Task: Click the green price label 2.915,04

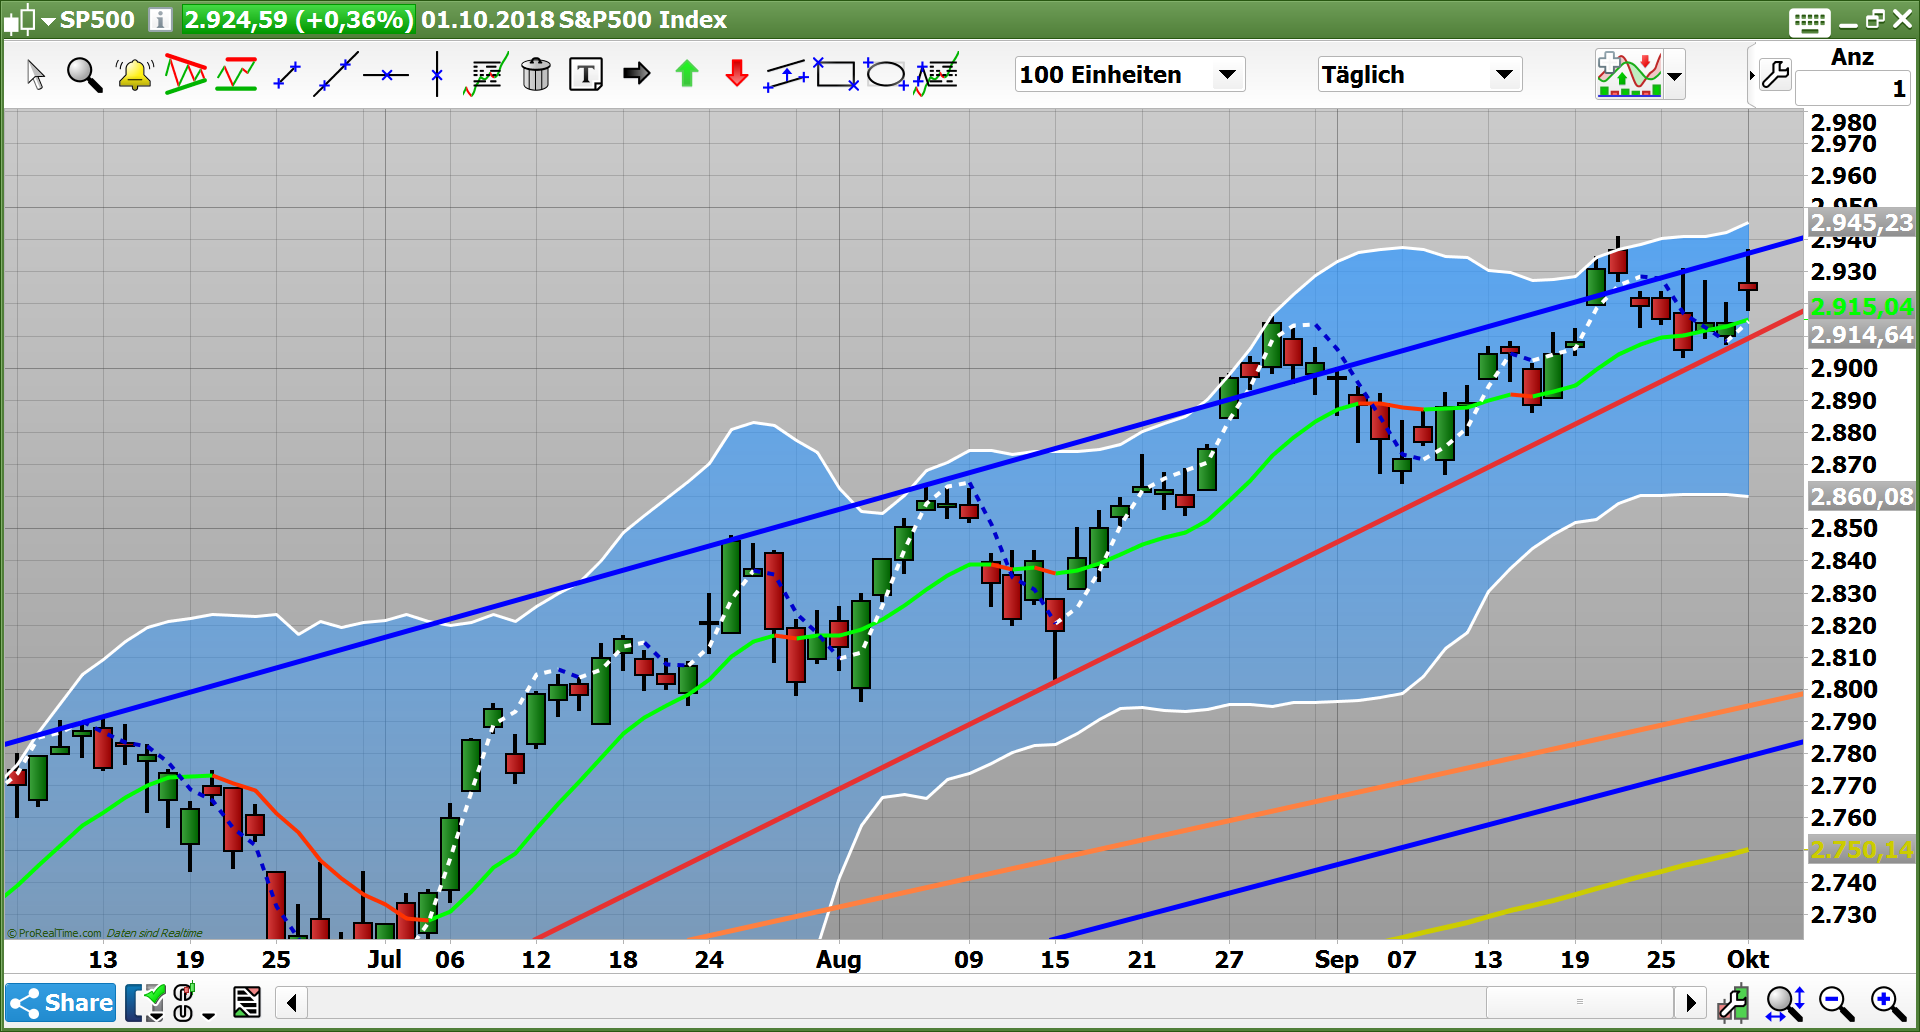Action: tap(1861, 306)
